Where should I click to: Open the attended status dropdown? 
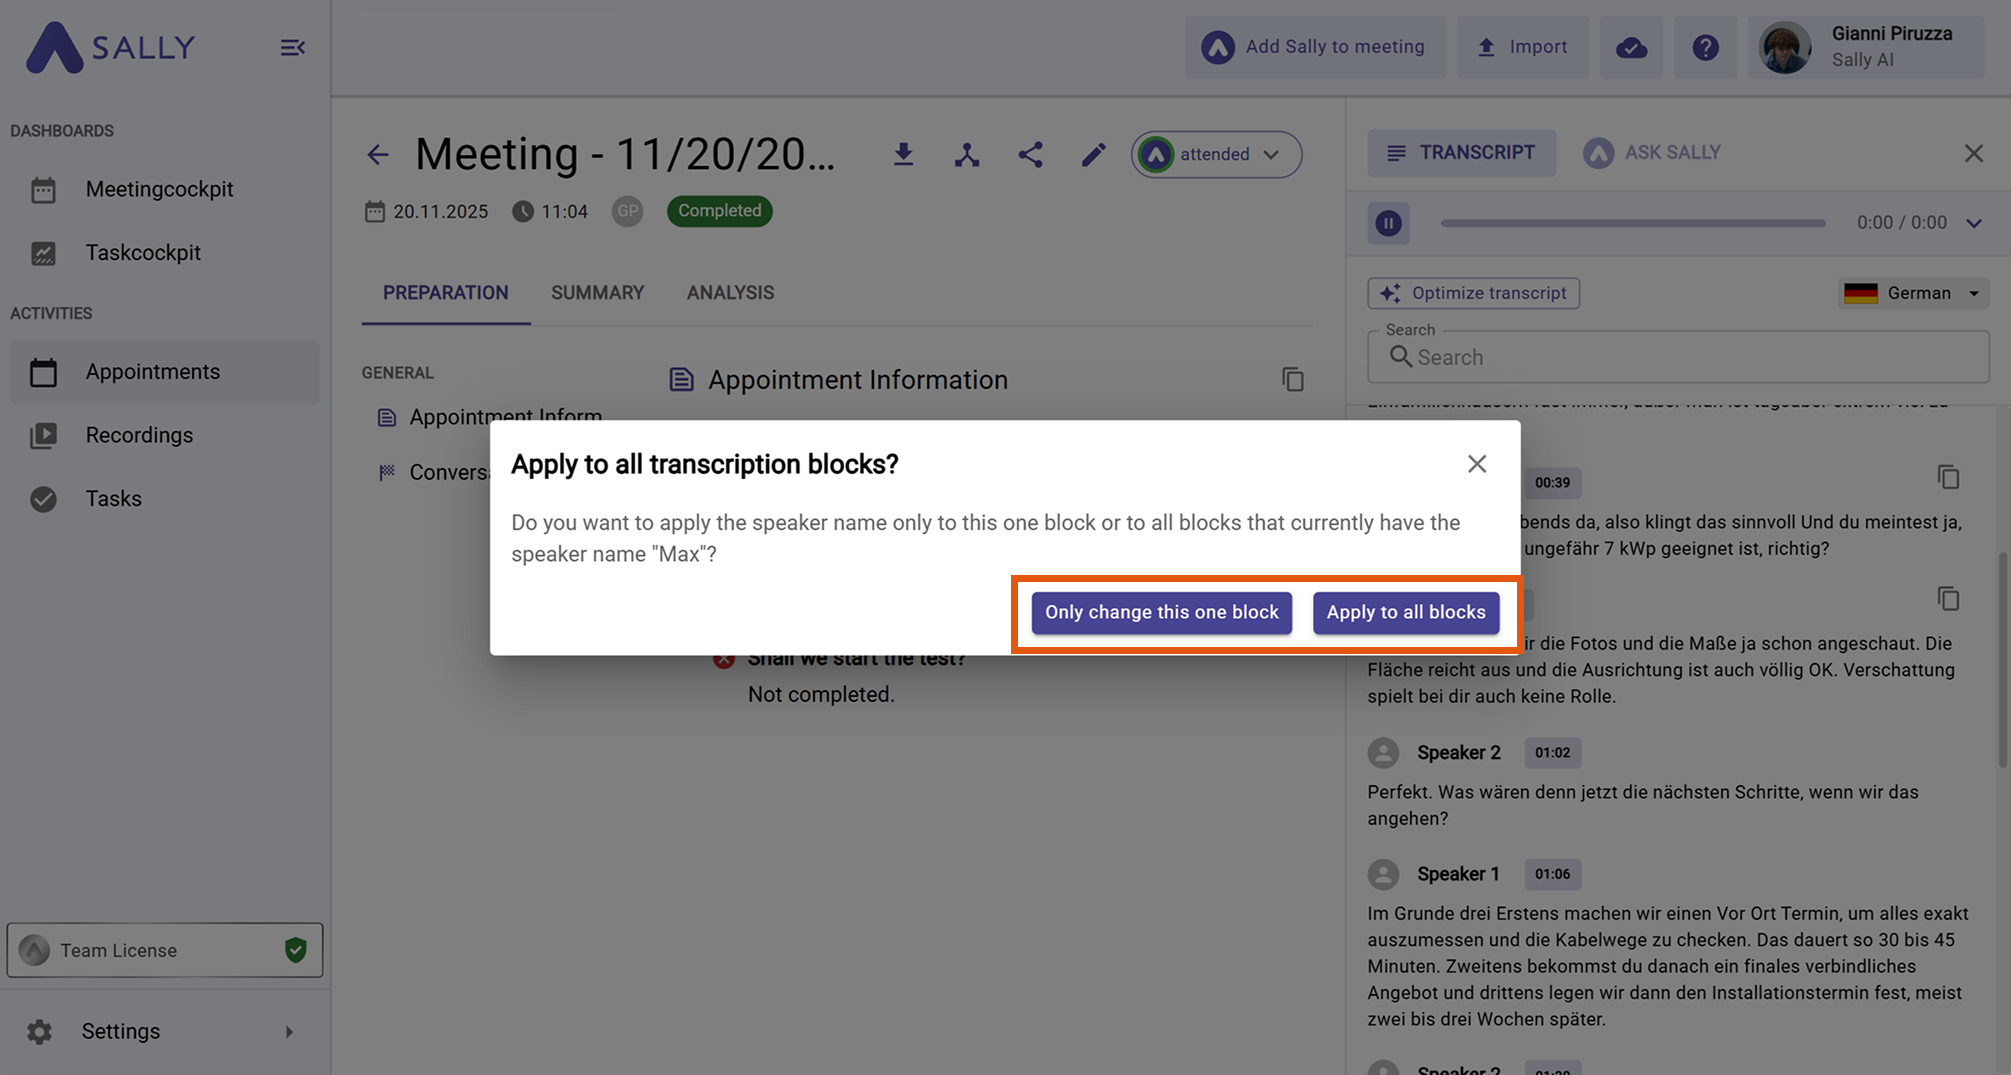pyautogui.click(x=1216, y=154)
